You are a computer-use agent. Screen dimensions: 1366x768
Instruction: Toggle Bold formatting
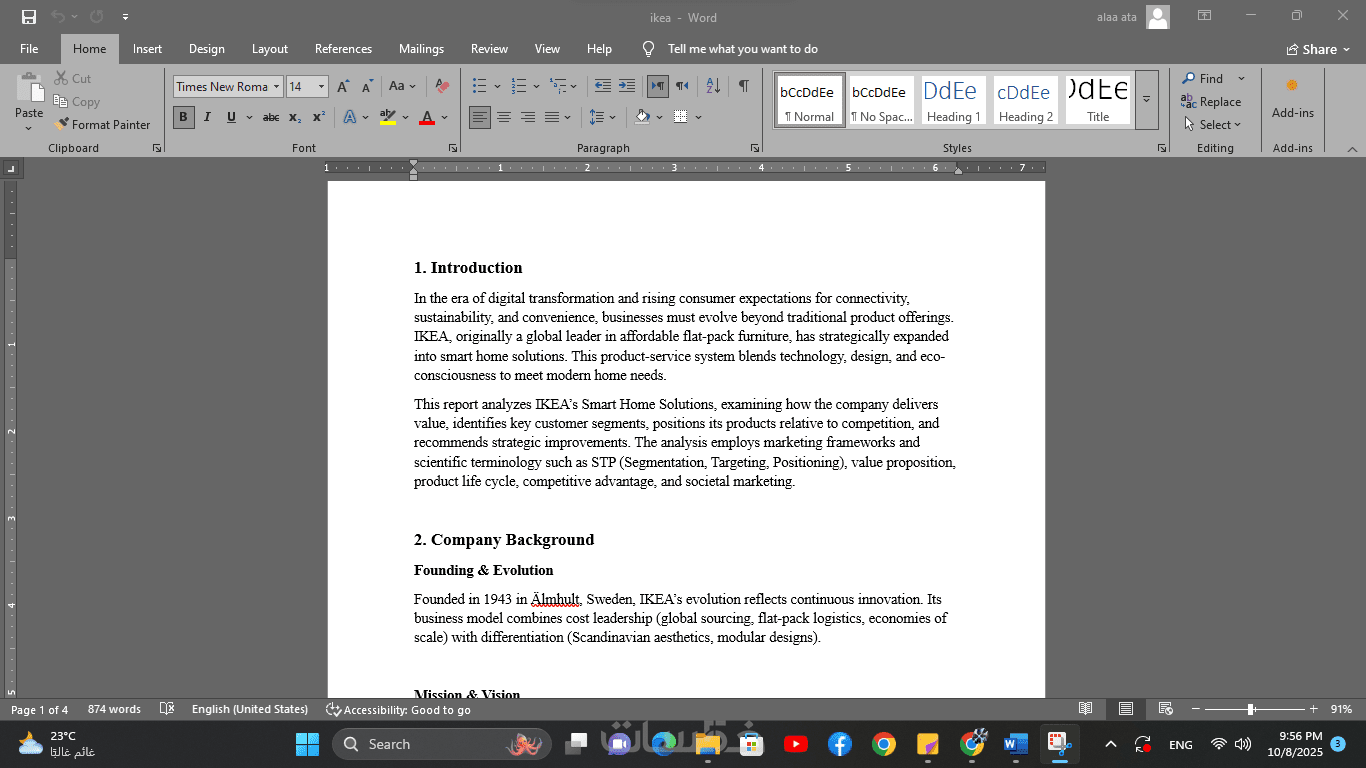184,117
